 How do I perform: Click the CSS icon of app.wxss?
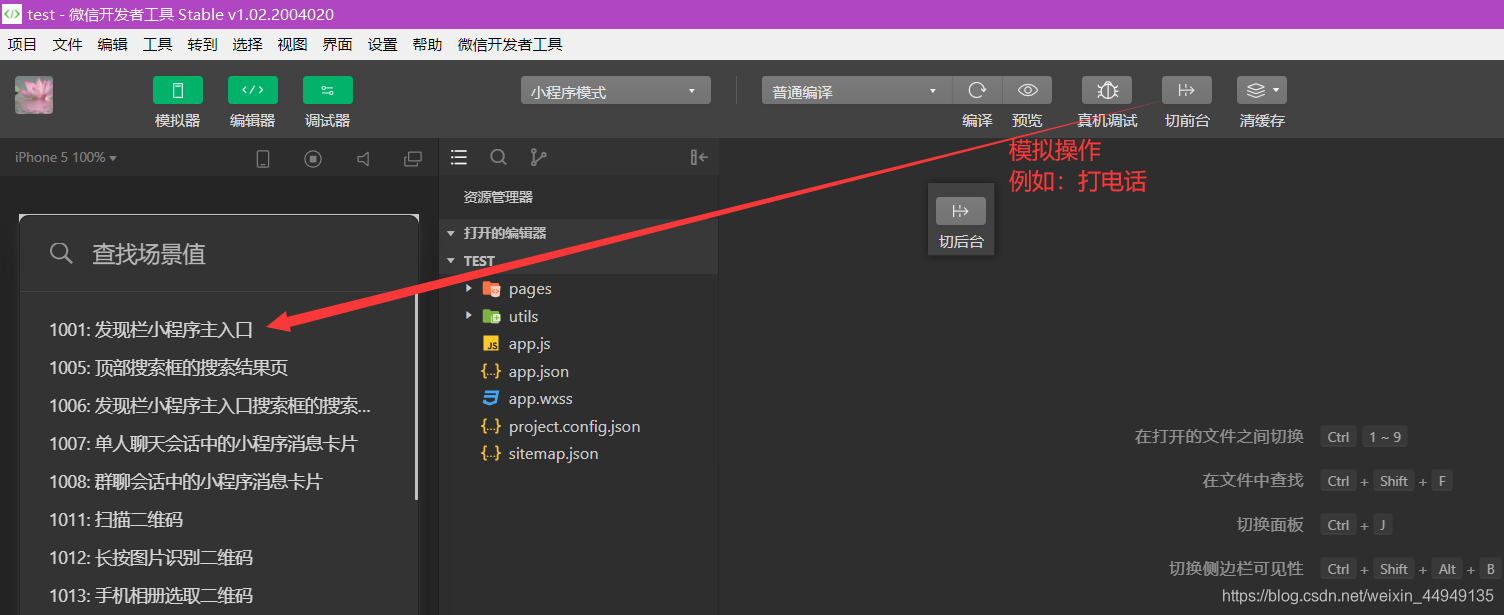pyautogui.click(x=491, y=398)
